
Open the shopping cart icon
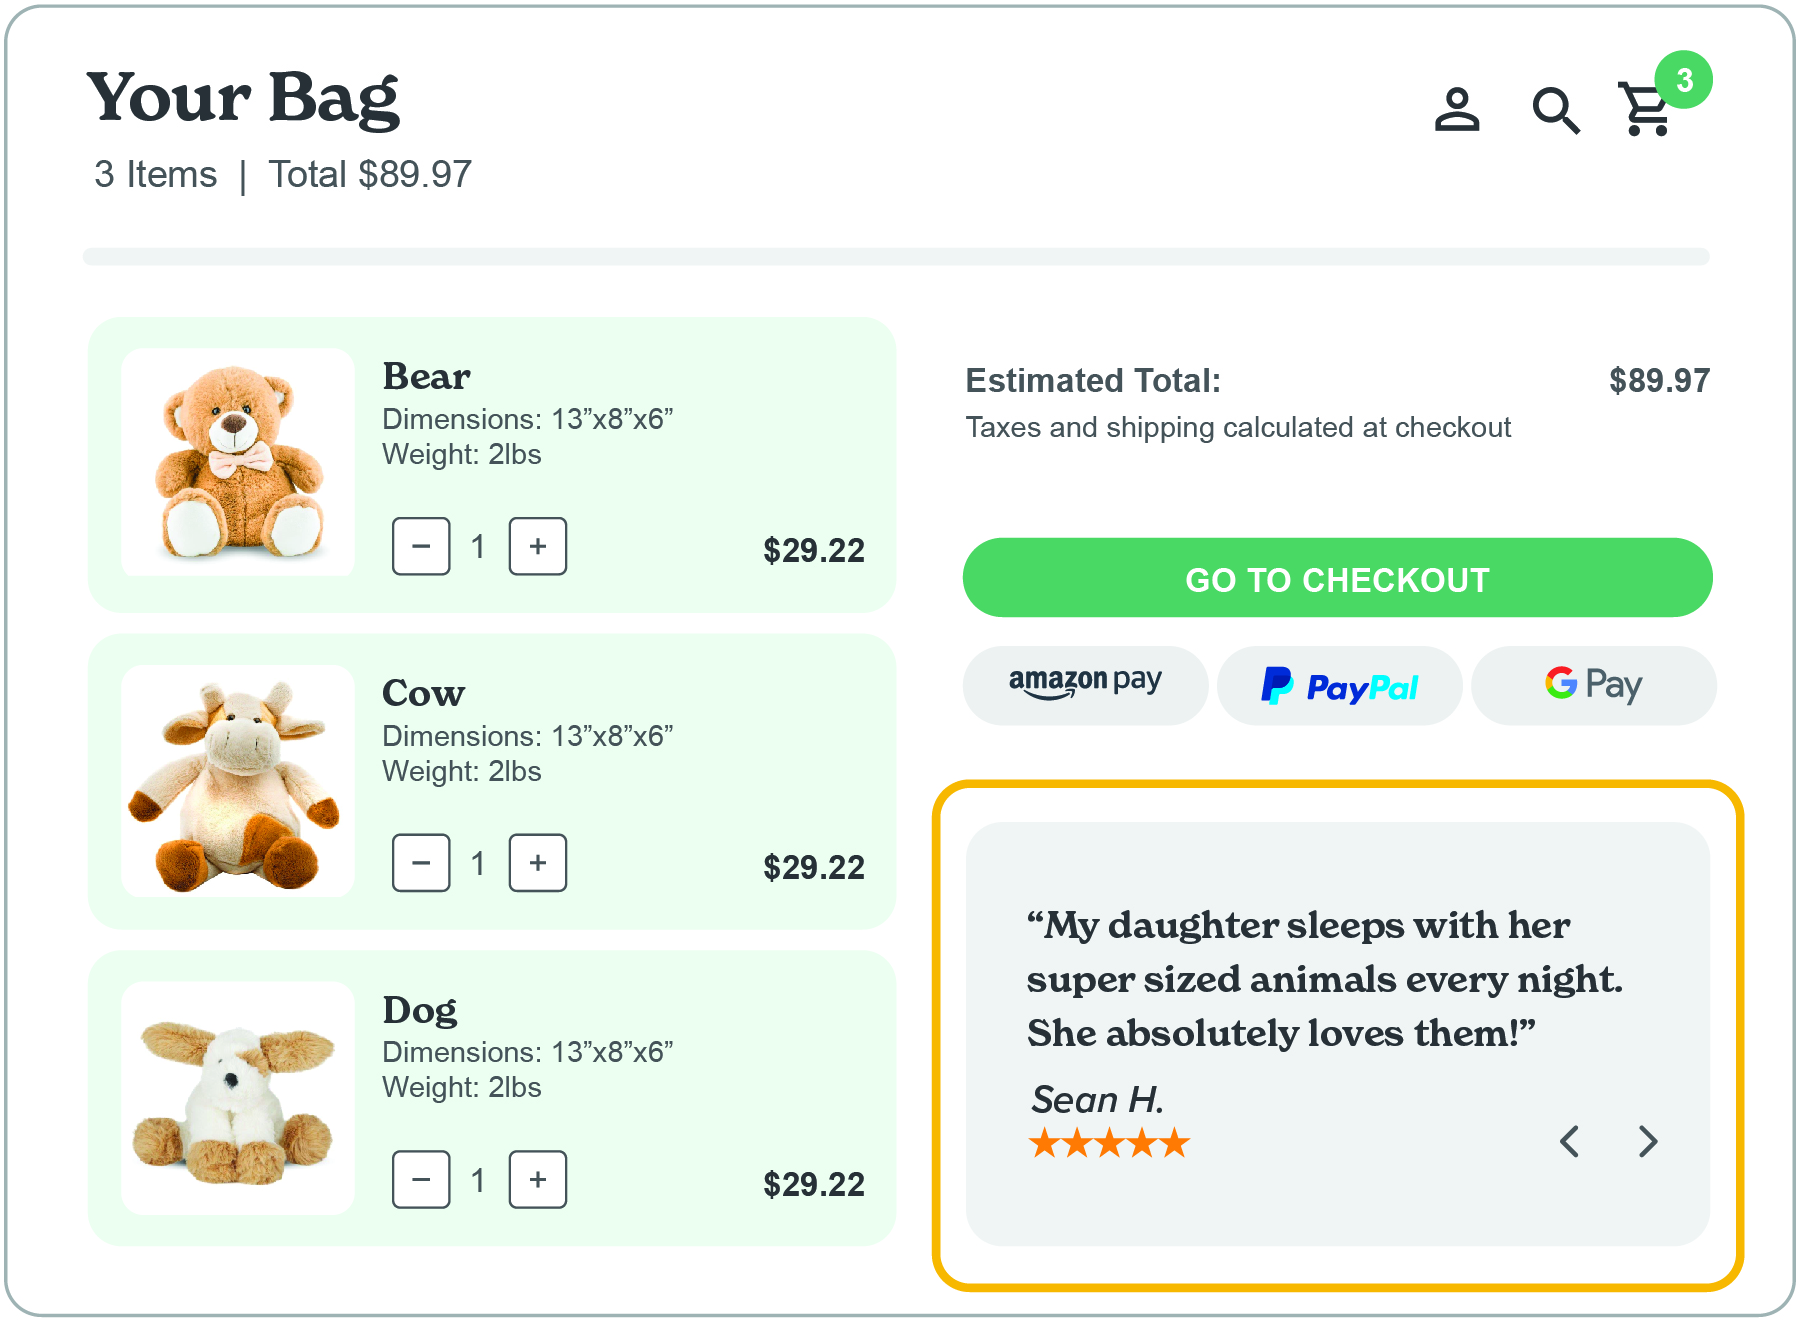tap(1644, 112)
